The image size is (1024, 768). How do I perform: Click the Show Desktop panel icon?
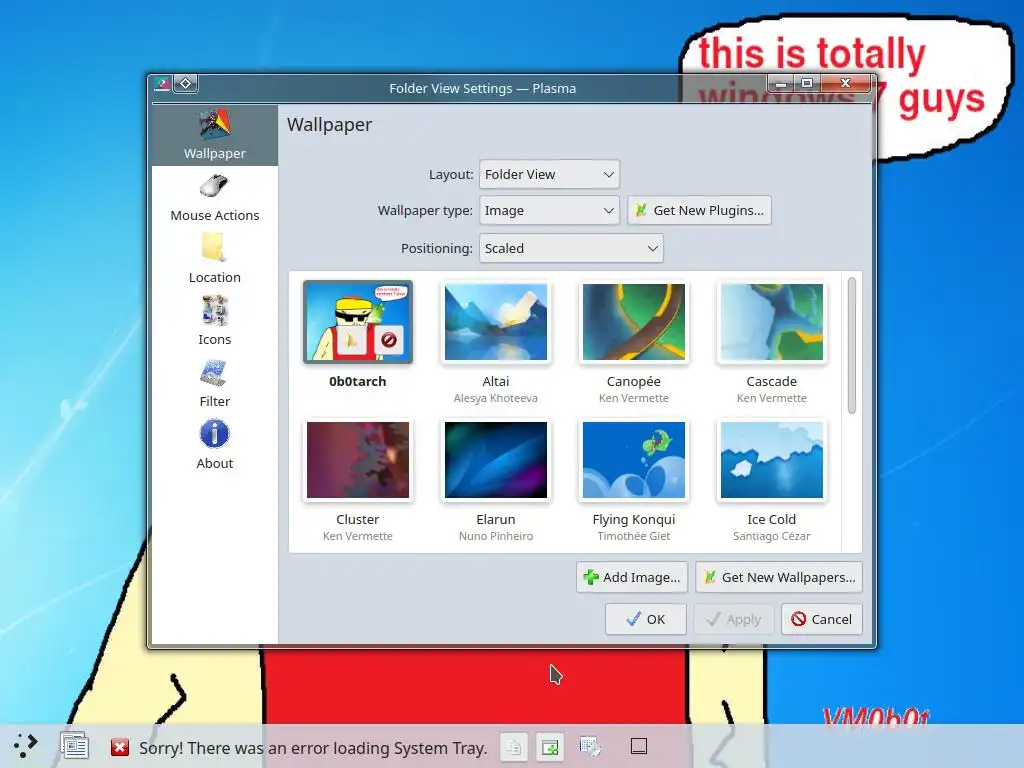(639, 746)
